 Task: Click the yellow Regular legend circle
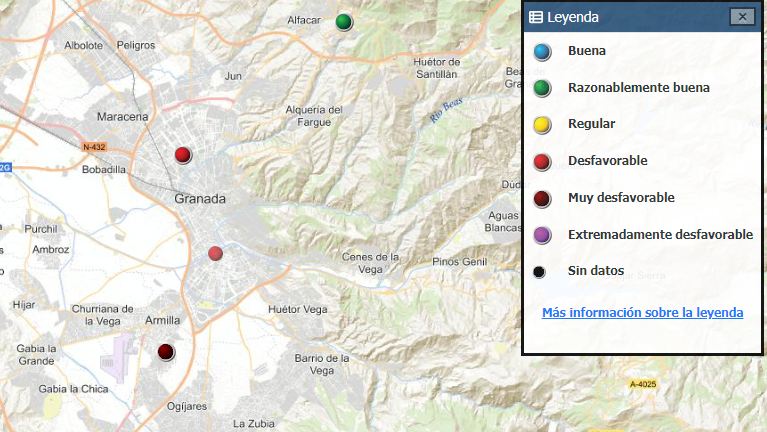[541, 125]
